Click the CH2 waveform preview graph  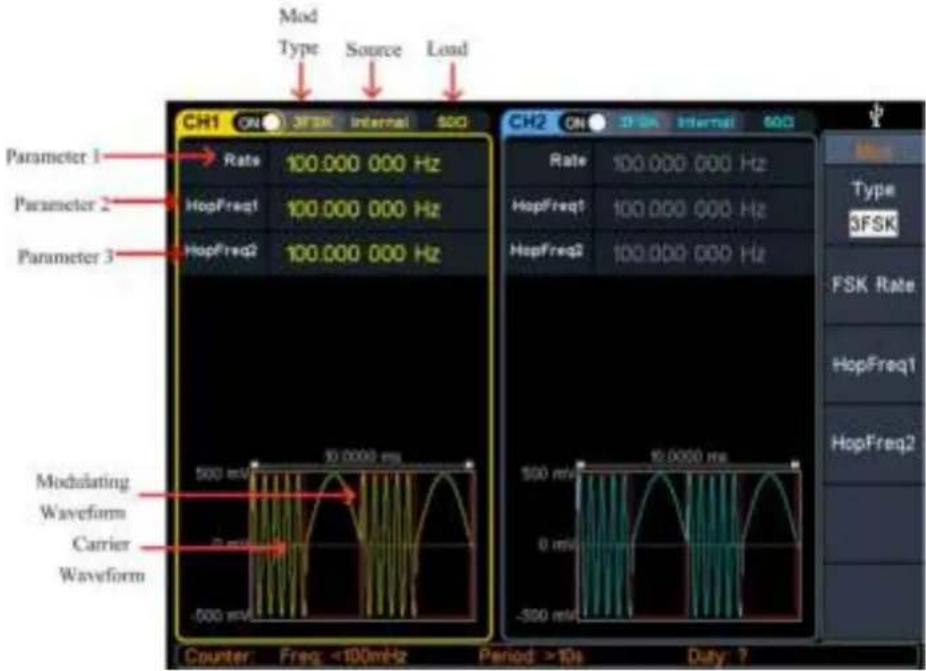click(689, 545)
